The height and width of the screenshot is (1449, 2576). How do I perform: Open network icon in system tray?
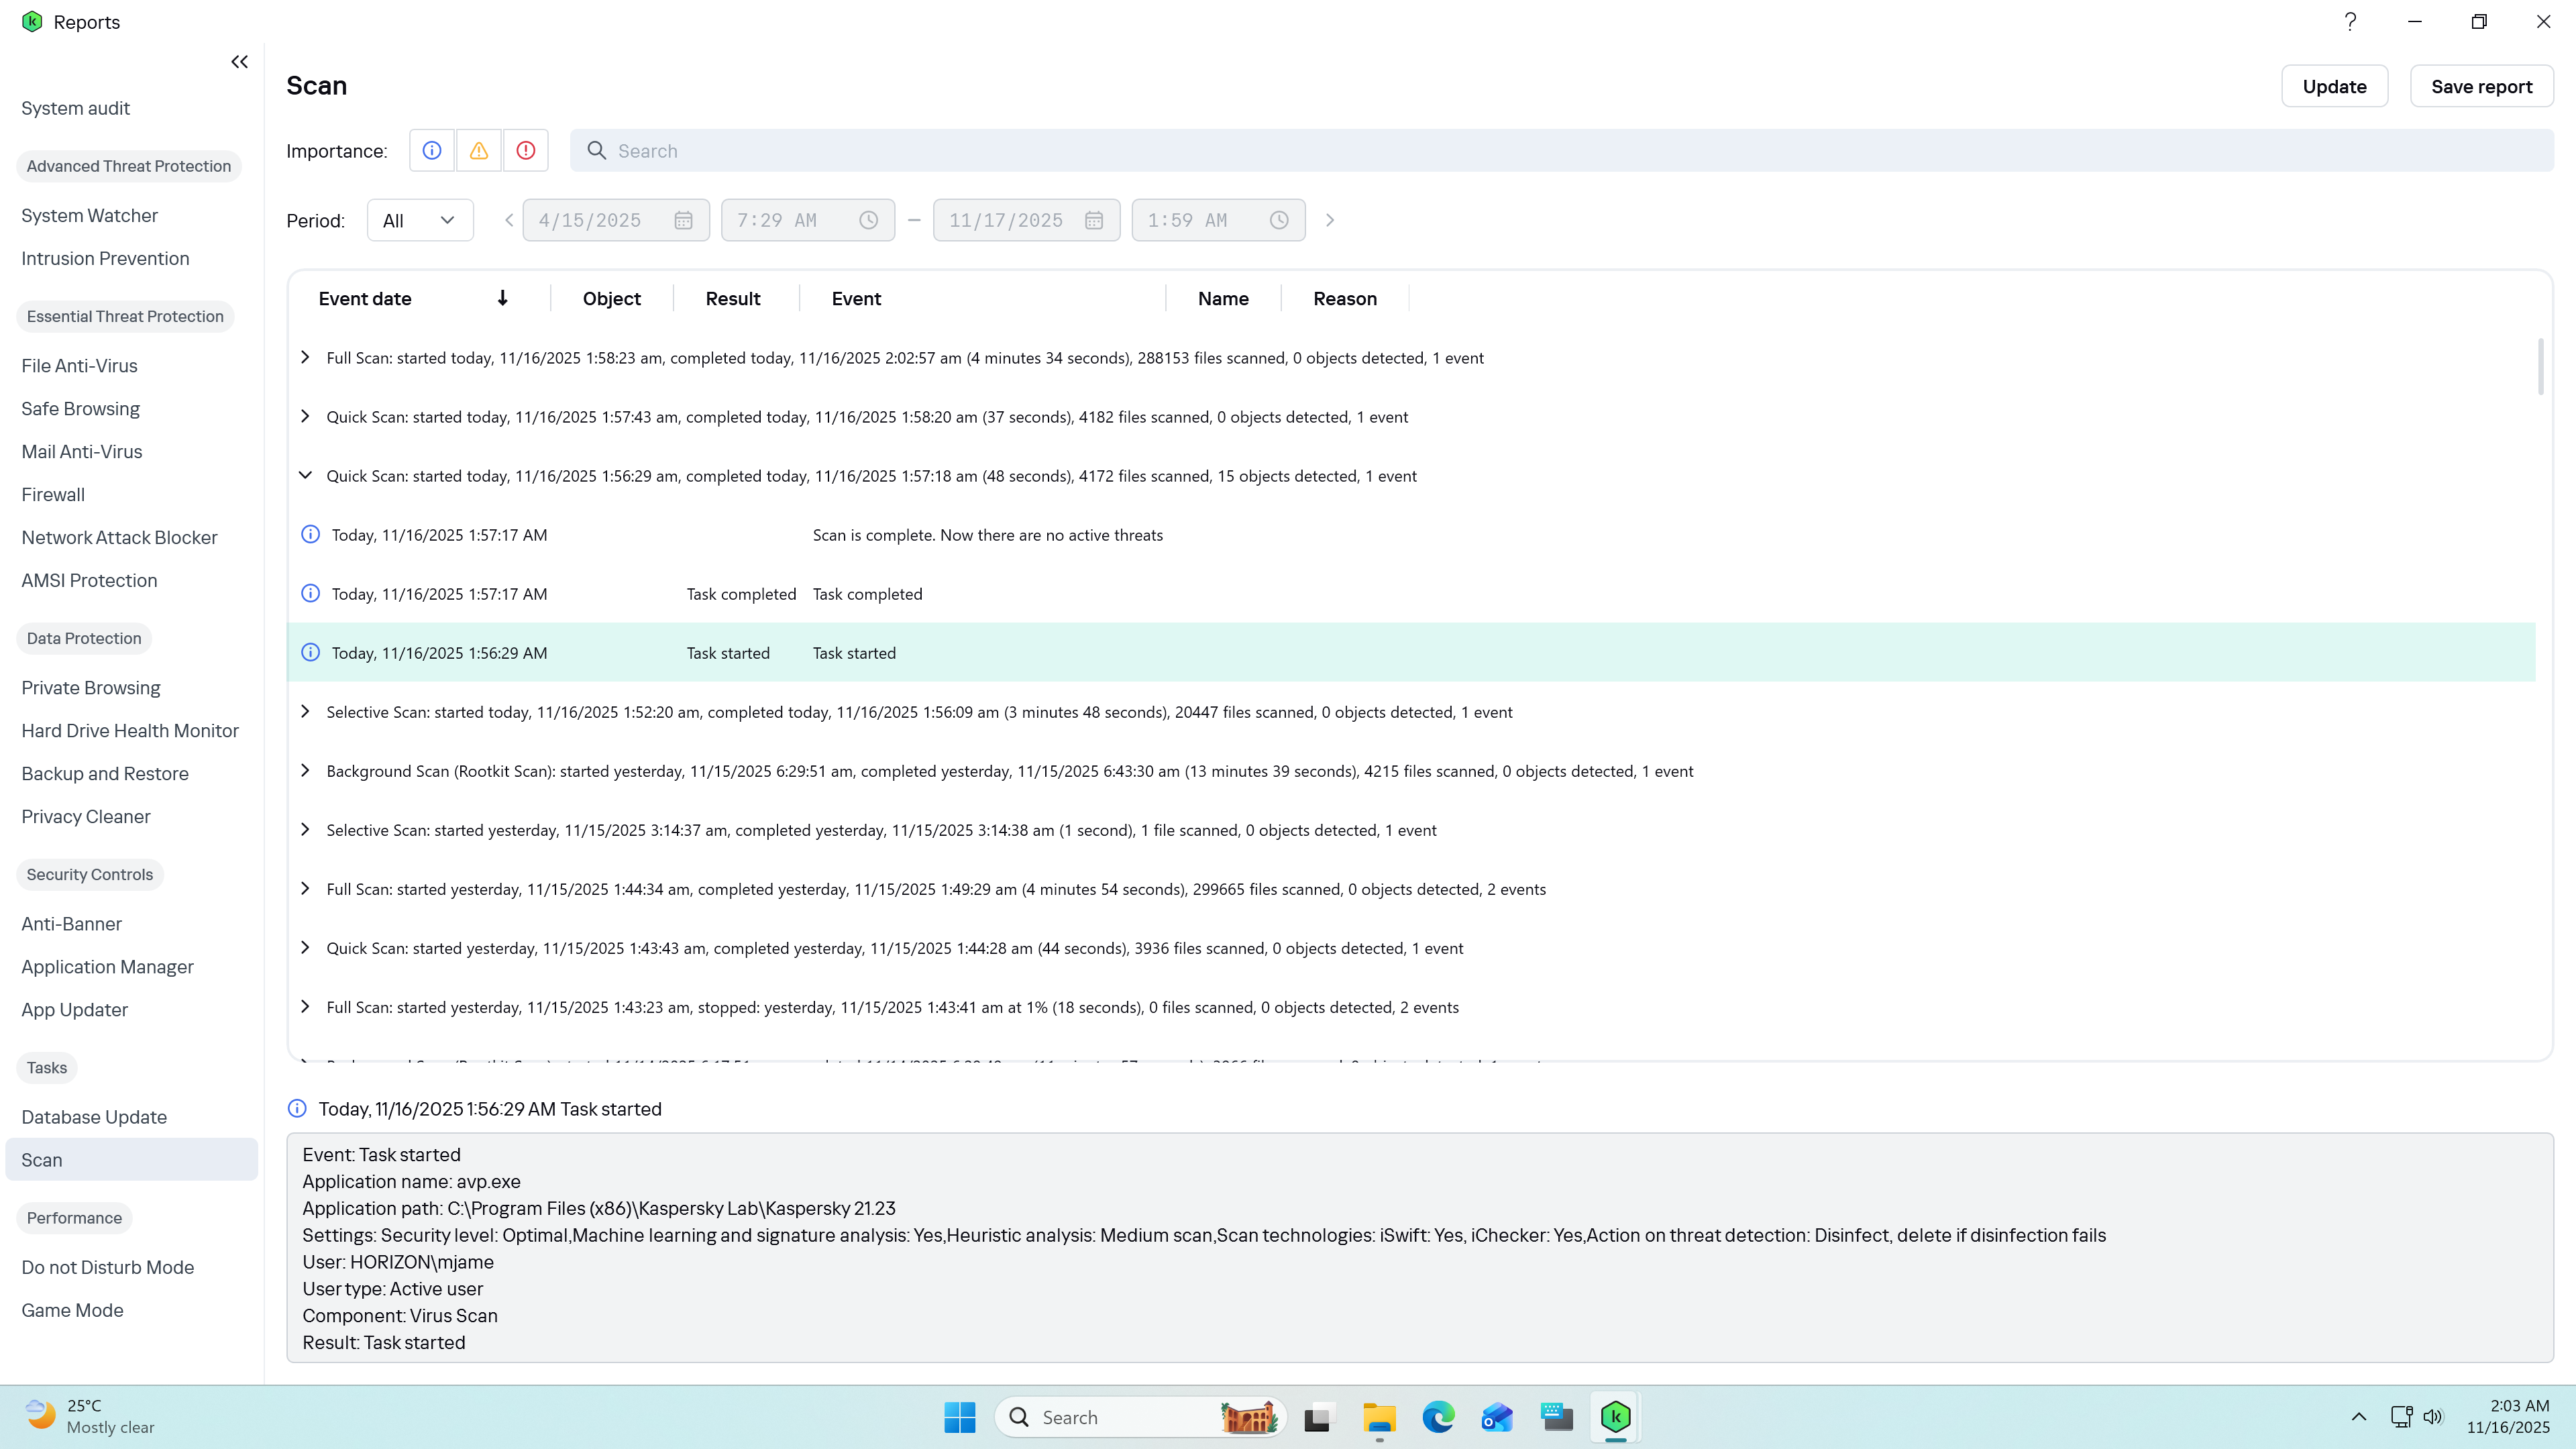2401,1416
